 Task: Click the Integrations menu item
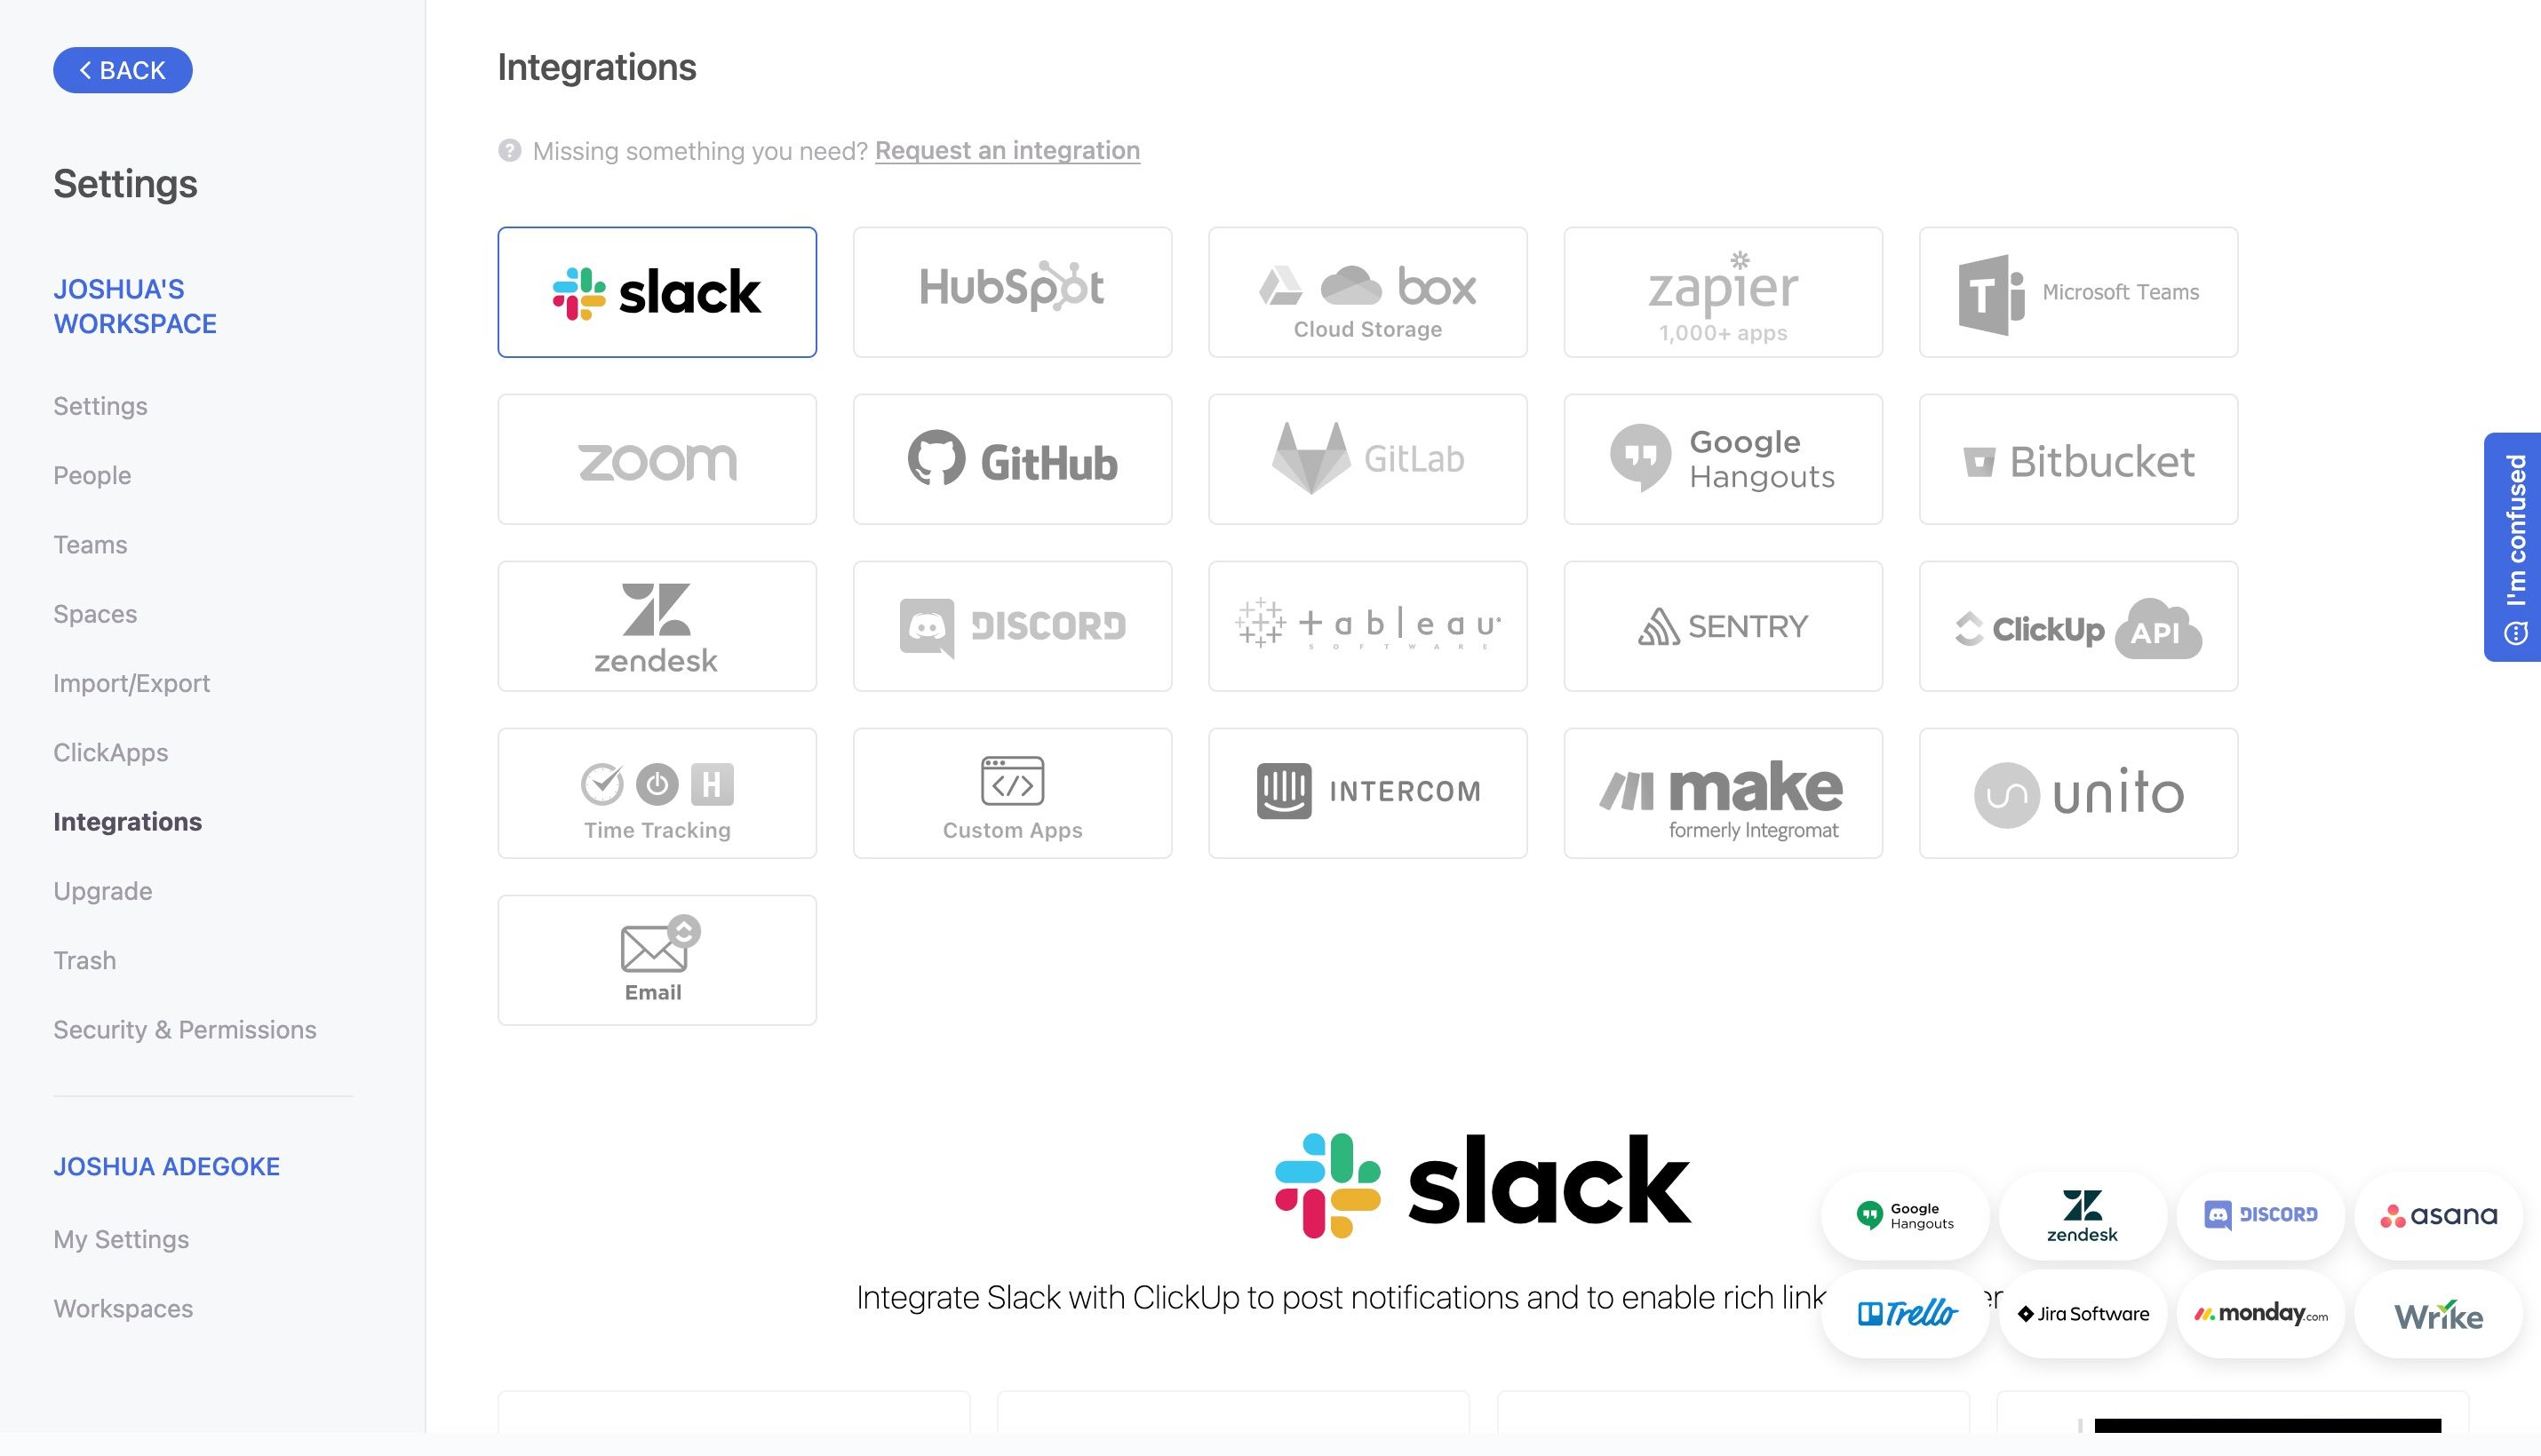127,821
